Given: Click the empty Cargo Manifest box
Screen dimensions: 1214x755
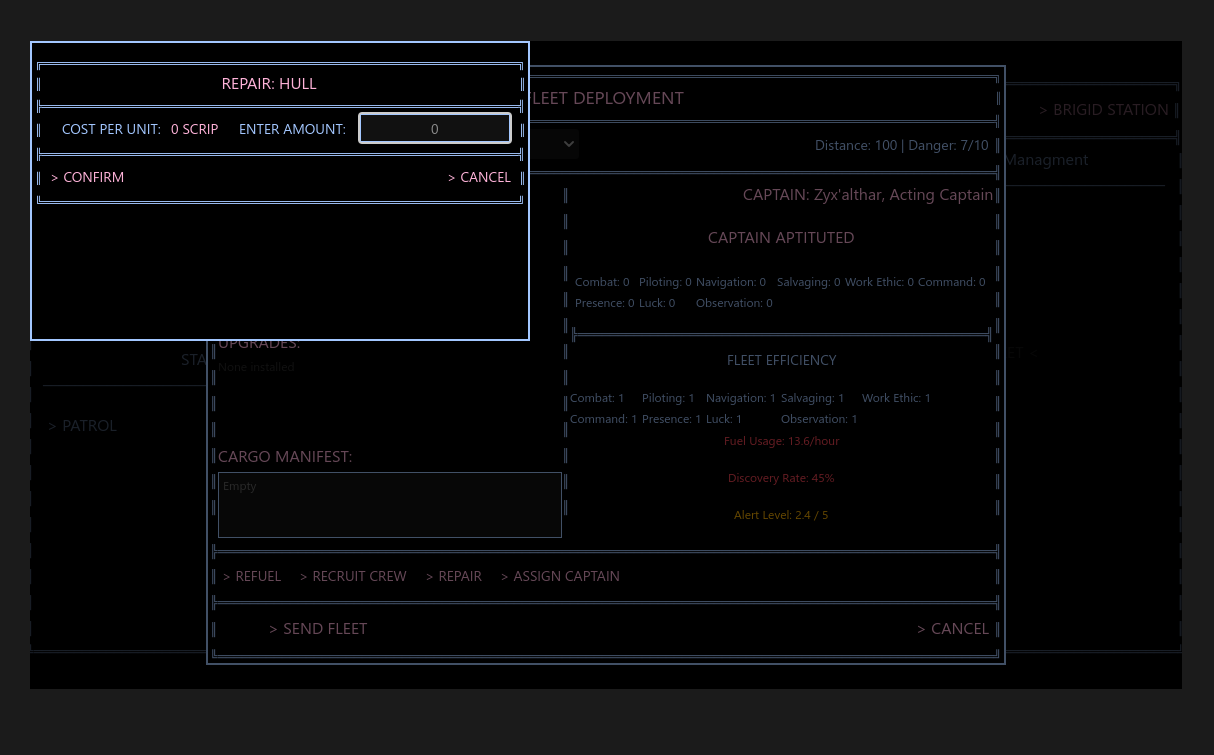Looking at the screenshot, I should (x=390, y=505).
